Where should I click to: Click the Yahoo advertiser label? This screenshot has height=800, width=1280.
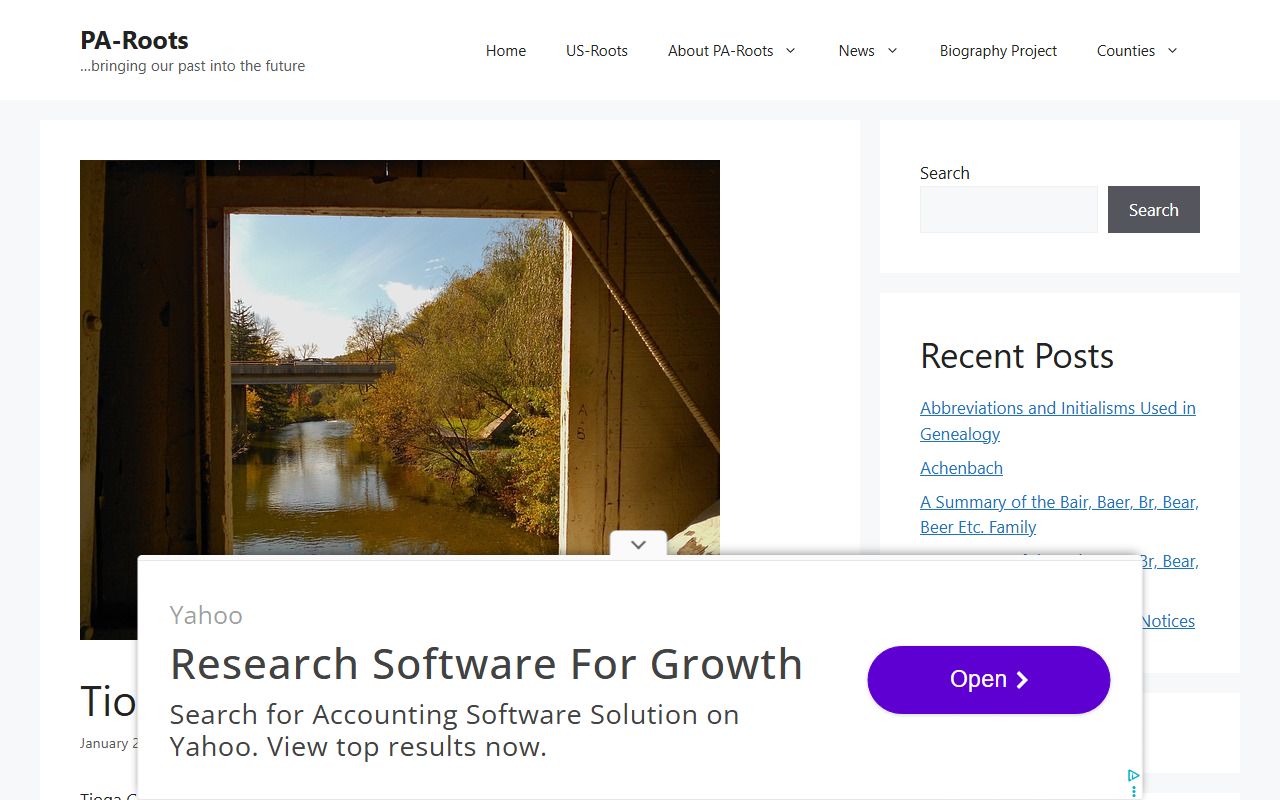(206, 615)
